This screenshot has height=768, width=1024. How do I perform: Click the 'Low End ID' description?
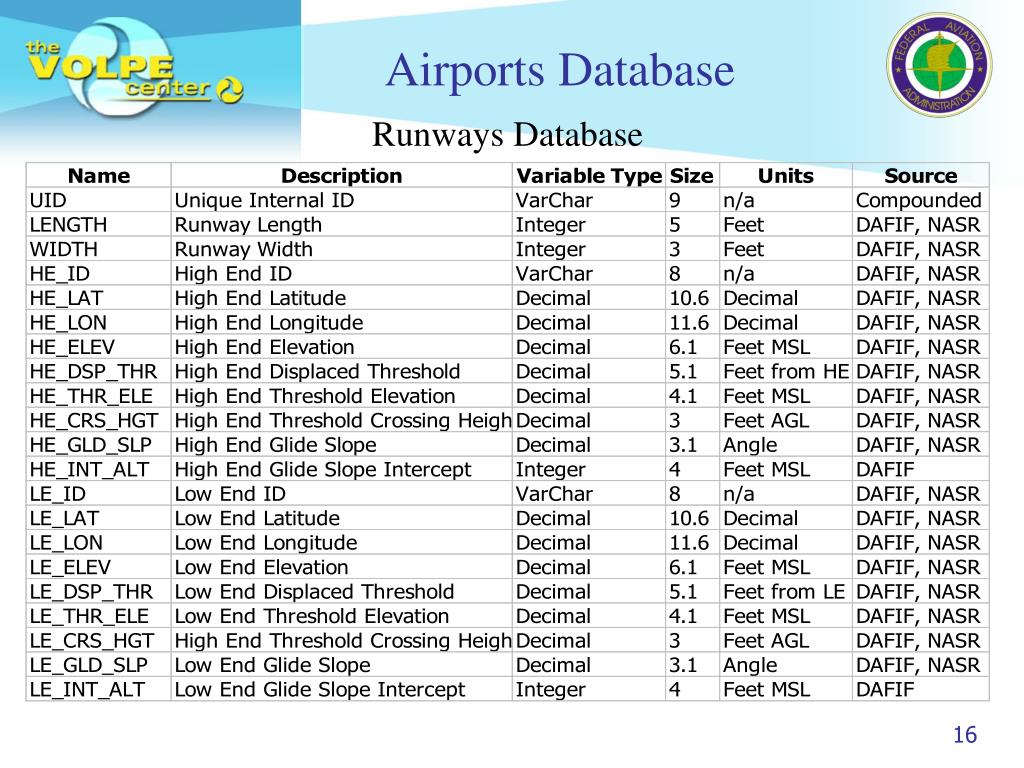342,494
